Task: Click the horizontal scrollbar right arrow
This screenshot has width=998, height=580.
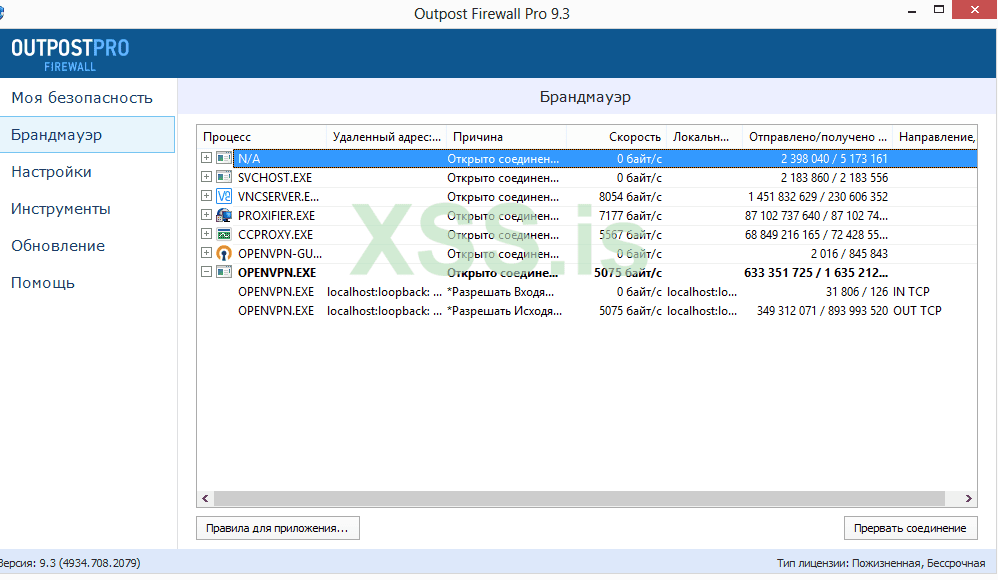Action: point(969,499)
